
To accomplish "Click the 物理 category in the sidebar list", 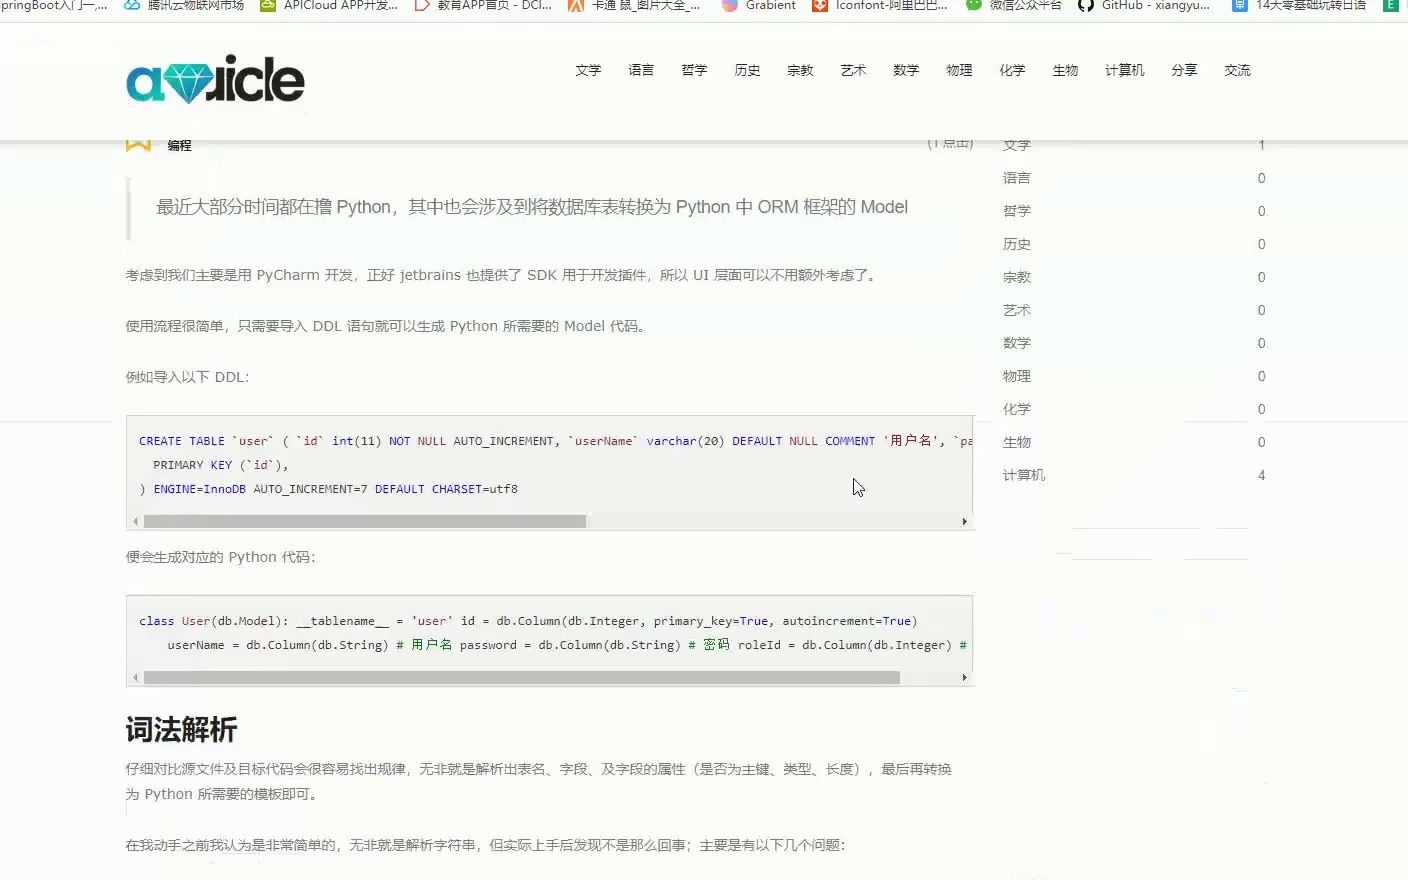I will (1016, 376).
